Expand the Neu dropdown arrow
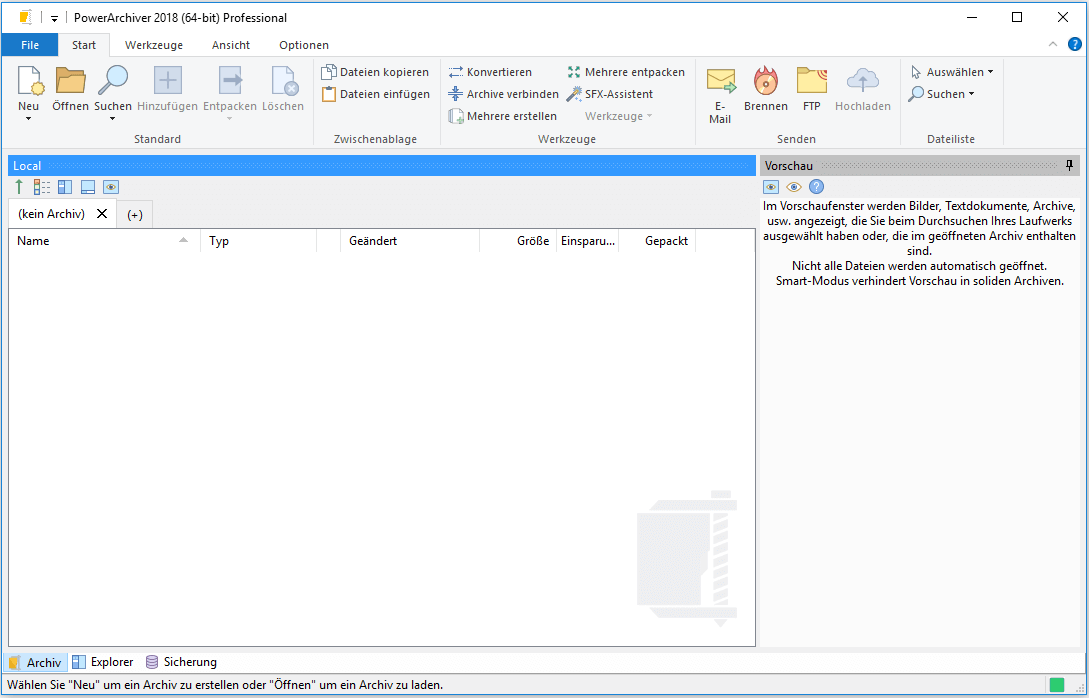Viewport: 1089px width, 698px height. pyautogui.click(x=28, y=119)
